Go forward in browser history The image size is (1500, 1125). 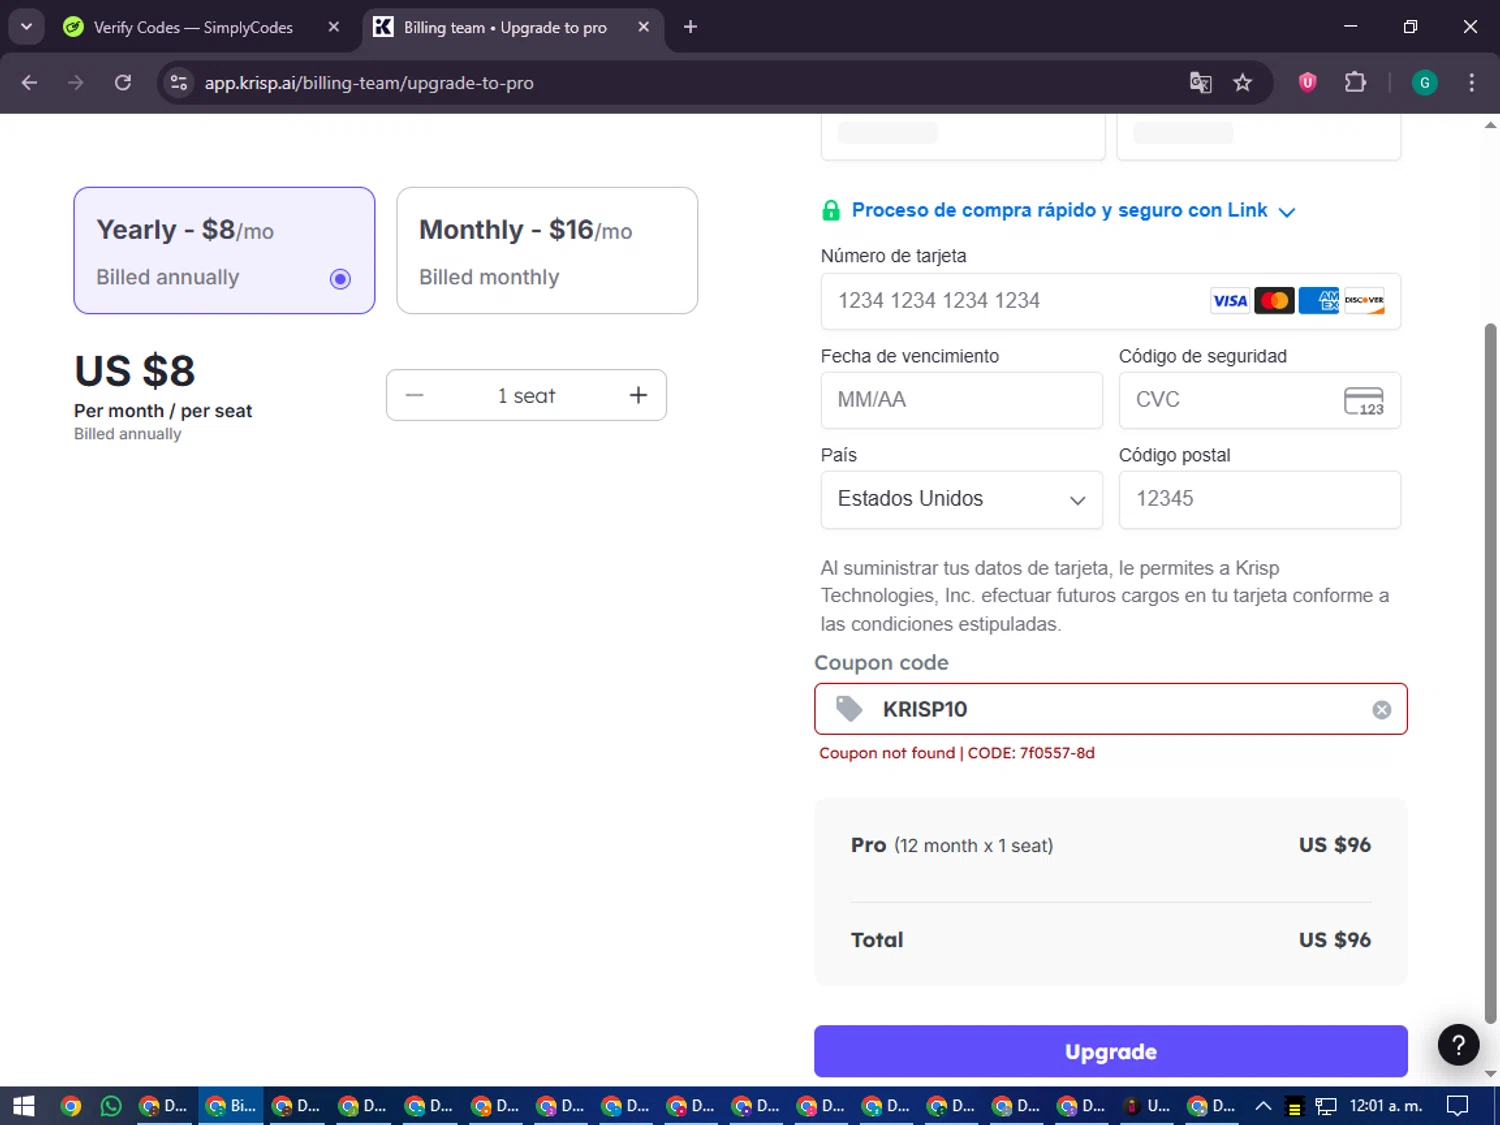[76, 83]
